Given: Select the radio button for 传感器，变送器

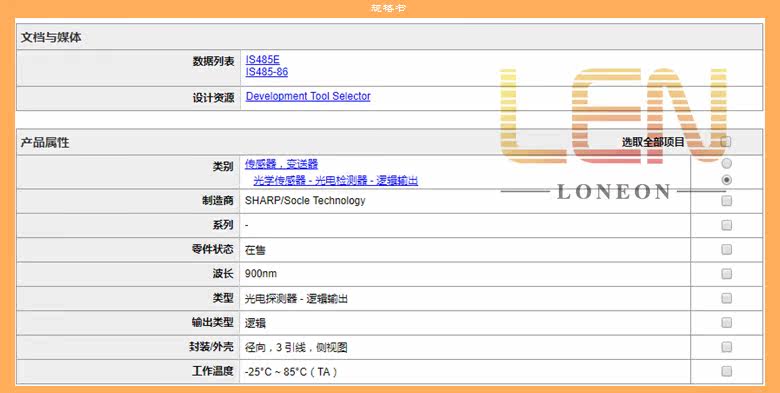Looking at the screenshot, I should [x=726, y=163].
